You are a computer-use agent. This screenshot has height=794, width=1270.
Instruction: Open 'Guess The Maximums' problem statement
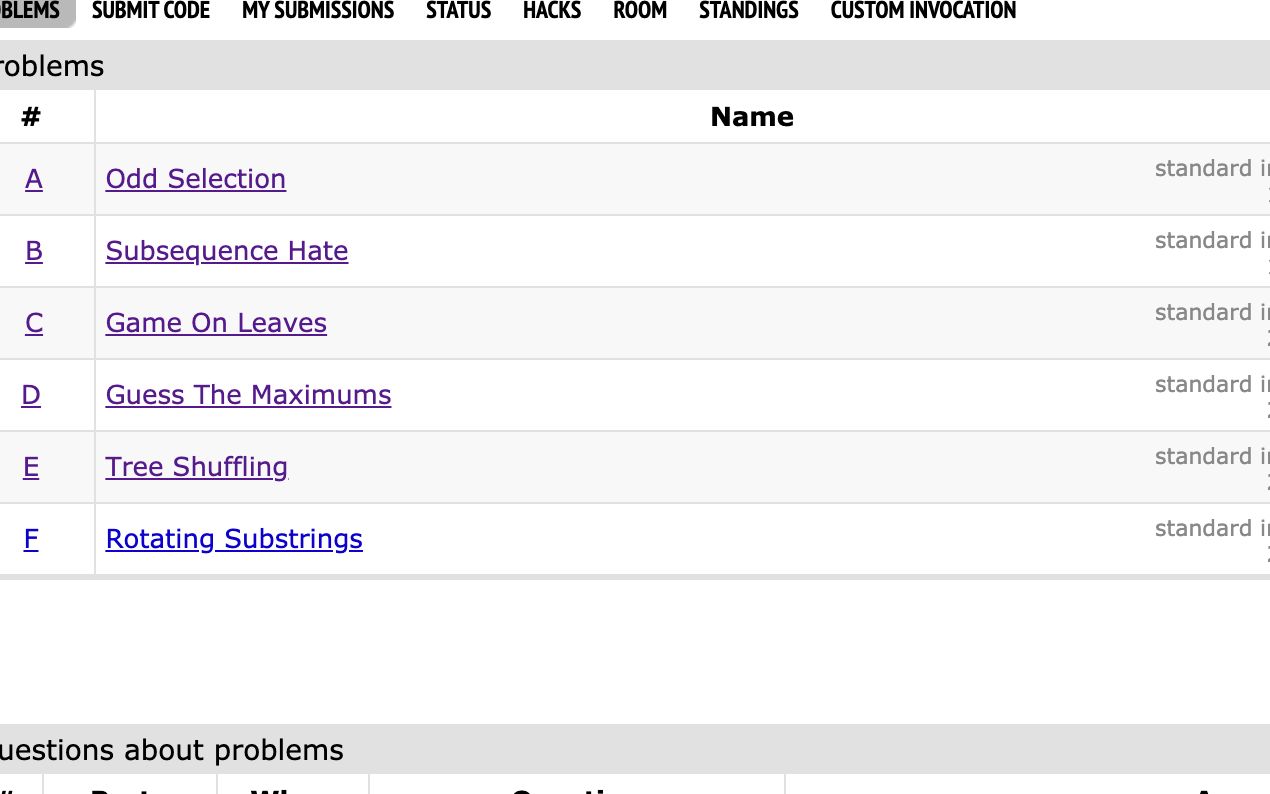point(248,395)
